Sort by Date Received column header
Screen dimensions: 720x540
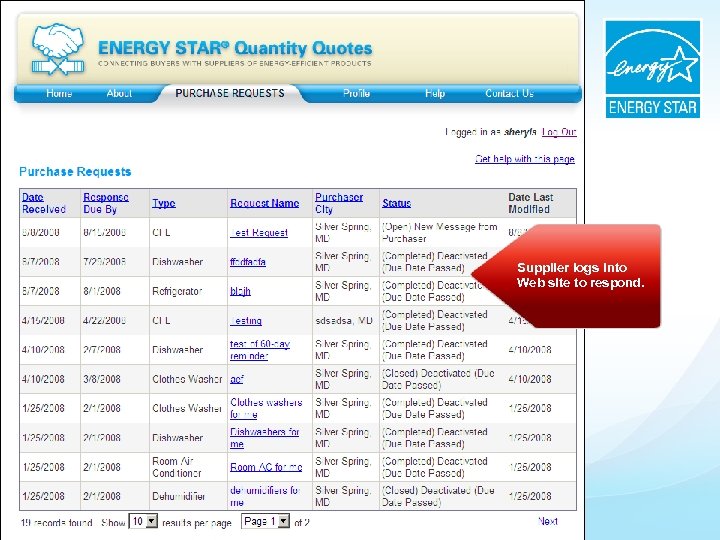pos(44,203)
